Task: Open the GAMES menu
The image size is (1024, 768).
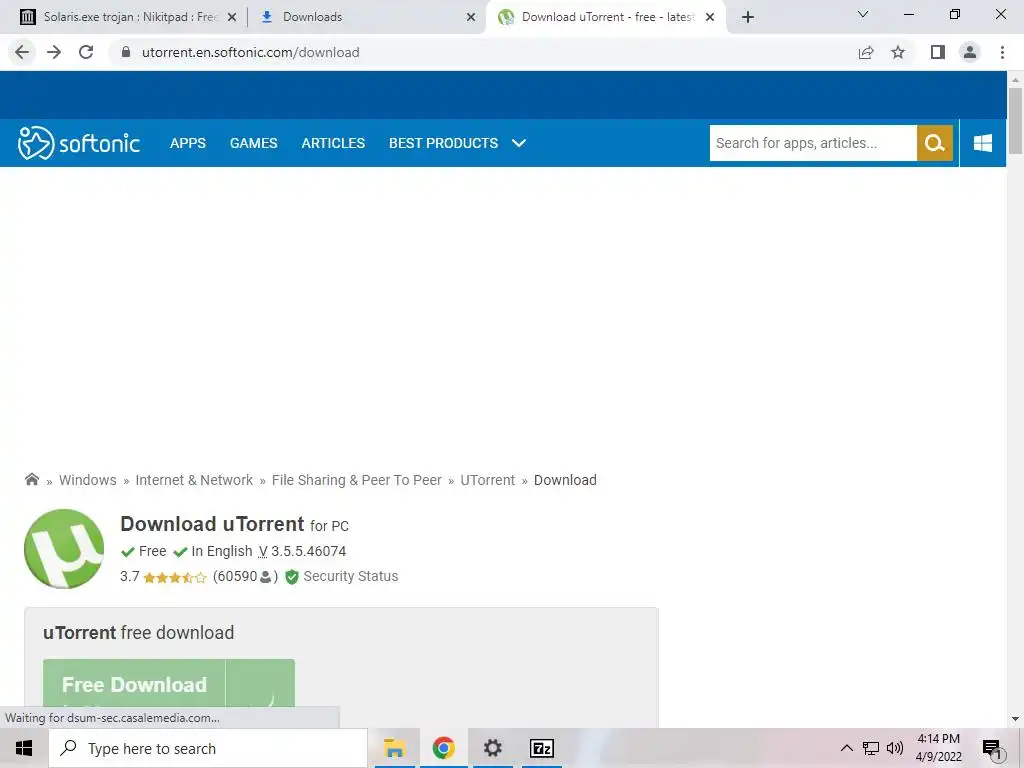Action: (253, 143)
